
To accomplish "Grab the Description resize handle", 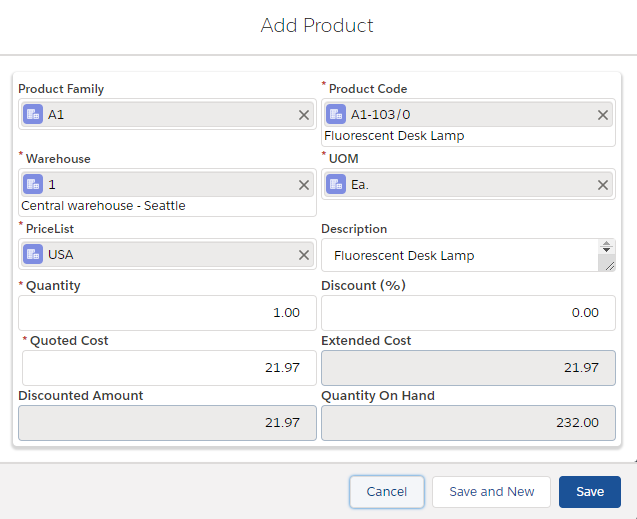I will (x=609, y=266).
